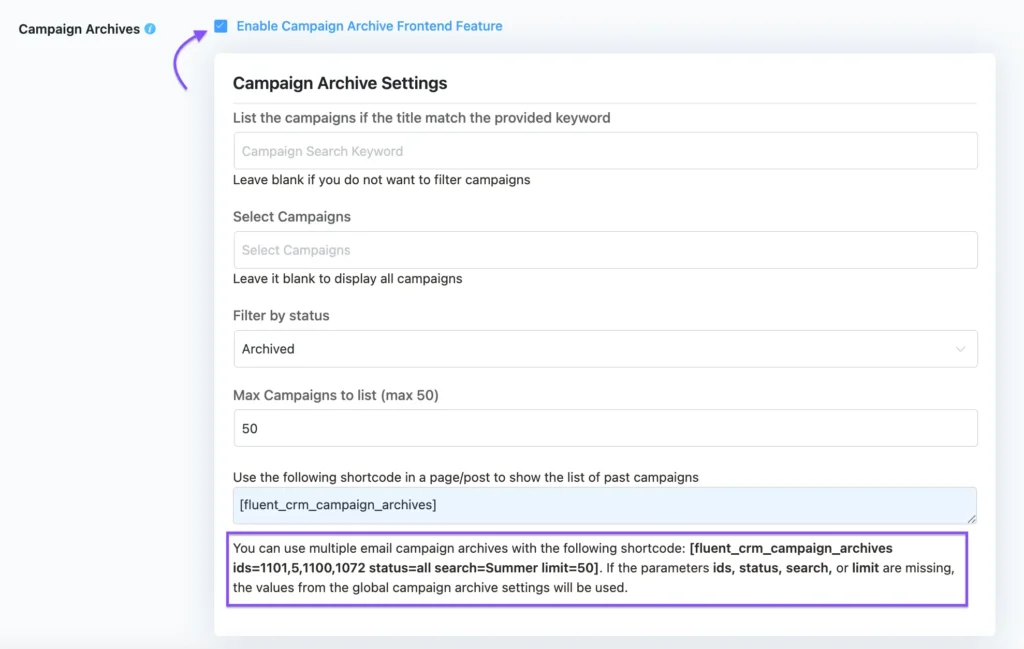Click the 'Filter by status' label
The width and height of the screenshot is (1024, 649).
(x=281, y=315)
